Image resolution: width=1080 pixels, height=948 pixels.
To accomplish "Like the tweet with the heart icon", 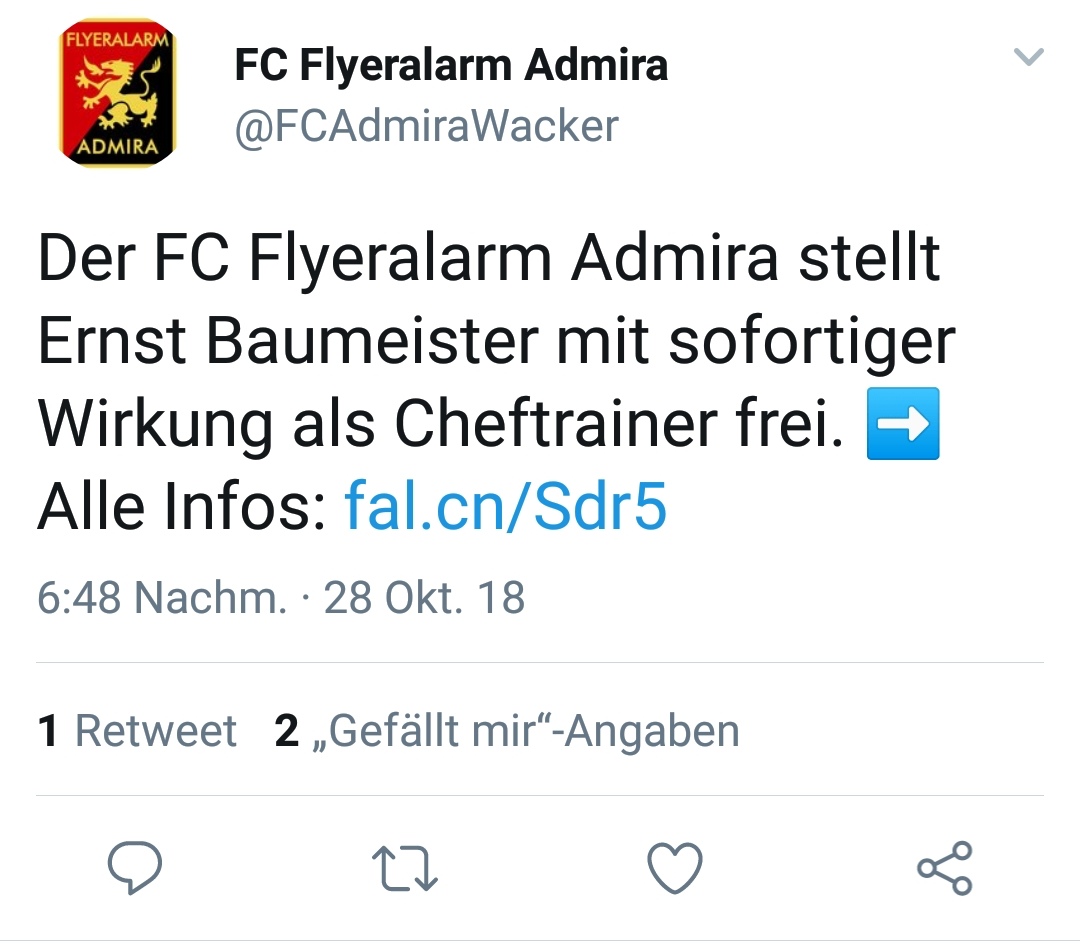I will pyautogui.click(x=675, y=867).
